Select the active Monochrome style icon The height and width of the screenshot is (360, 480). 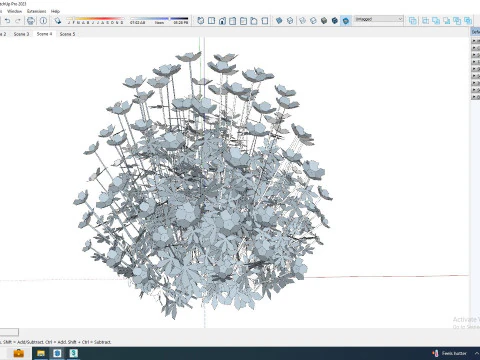[x=346, y=21]
